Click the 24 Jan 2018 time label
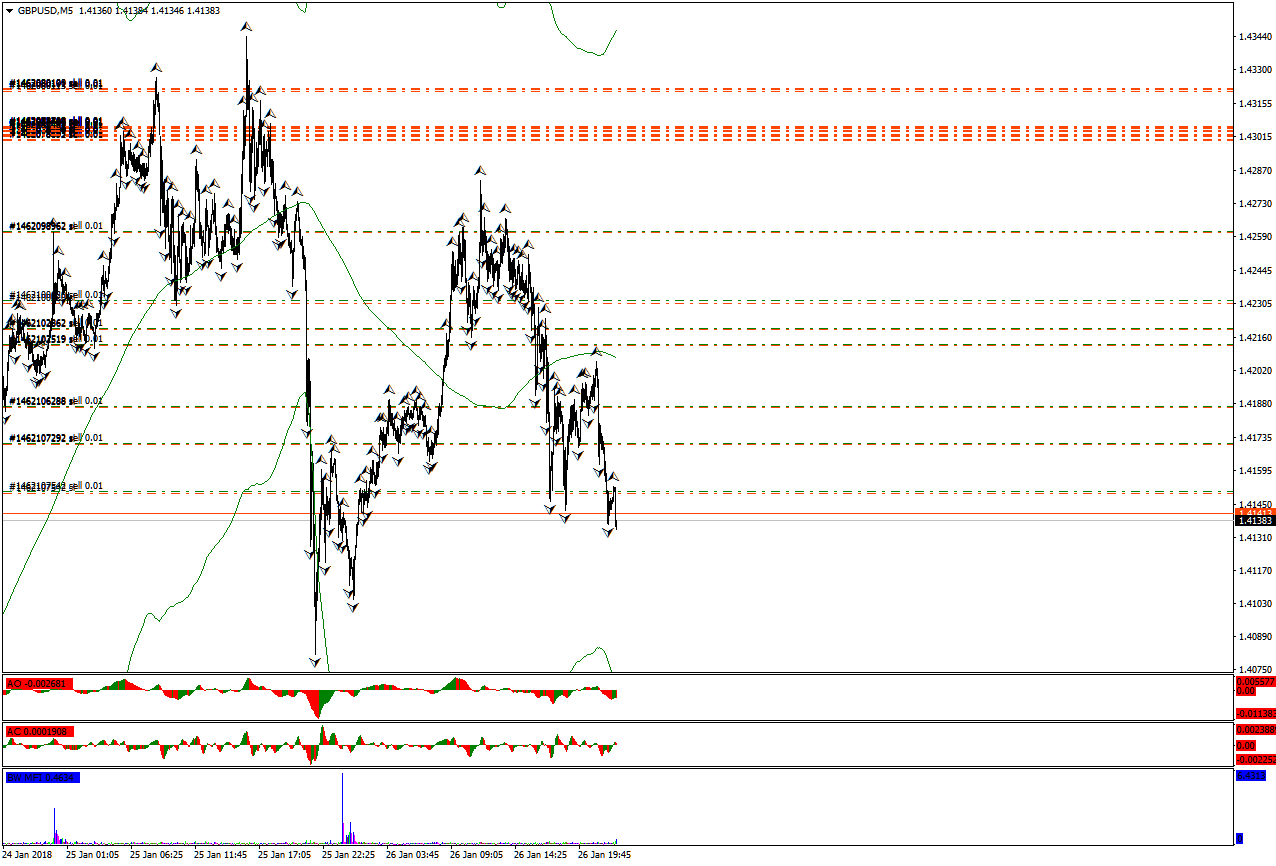1276x866 pixels. (x=28, y=855)
